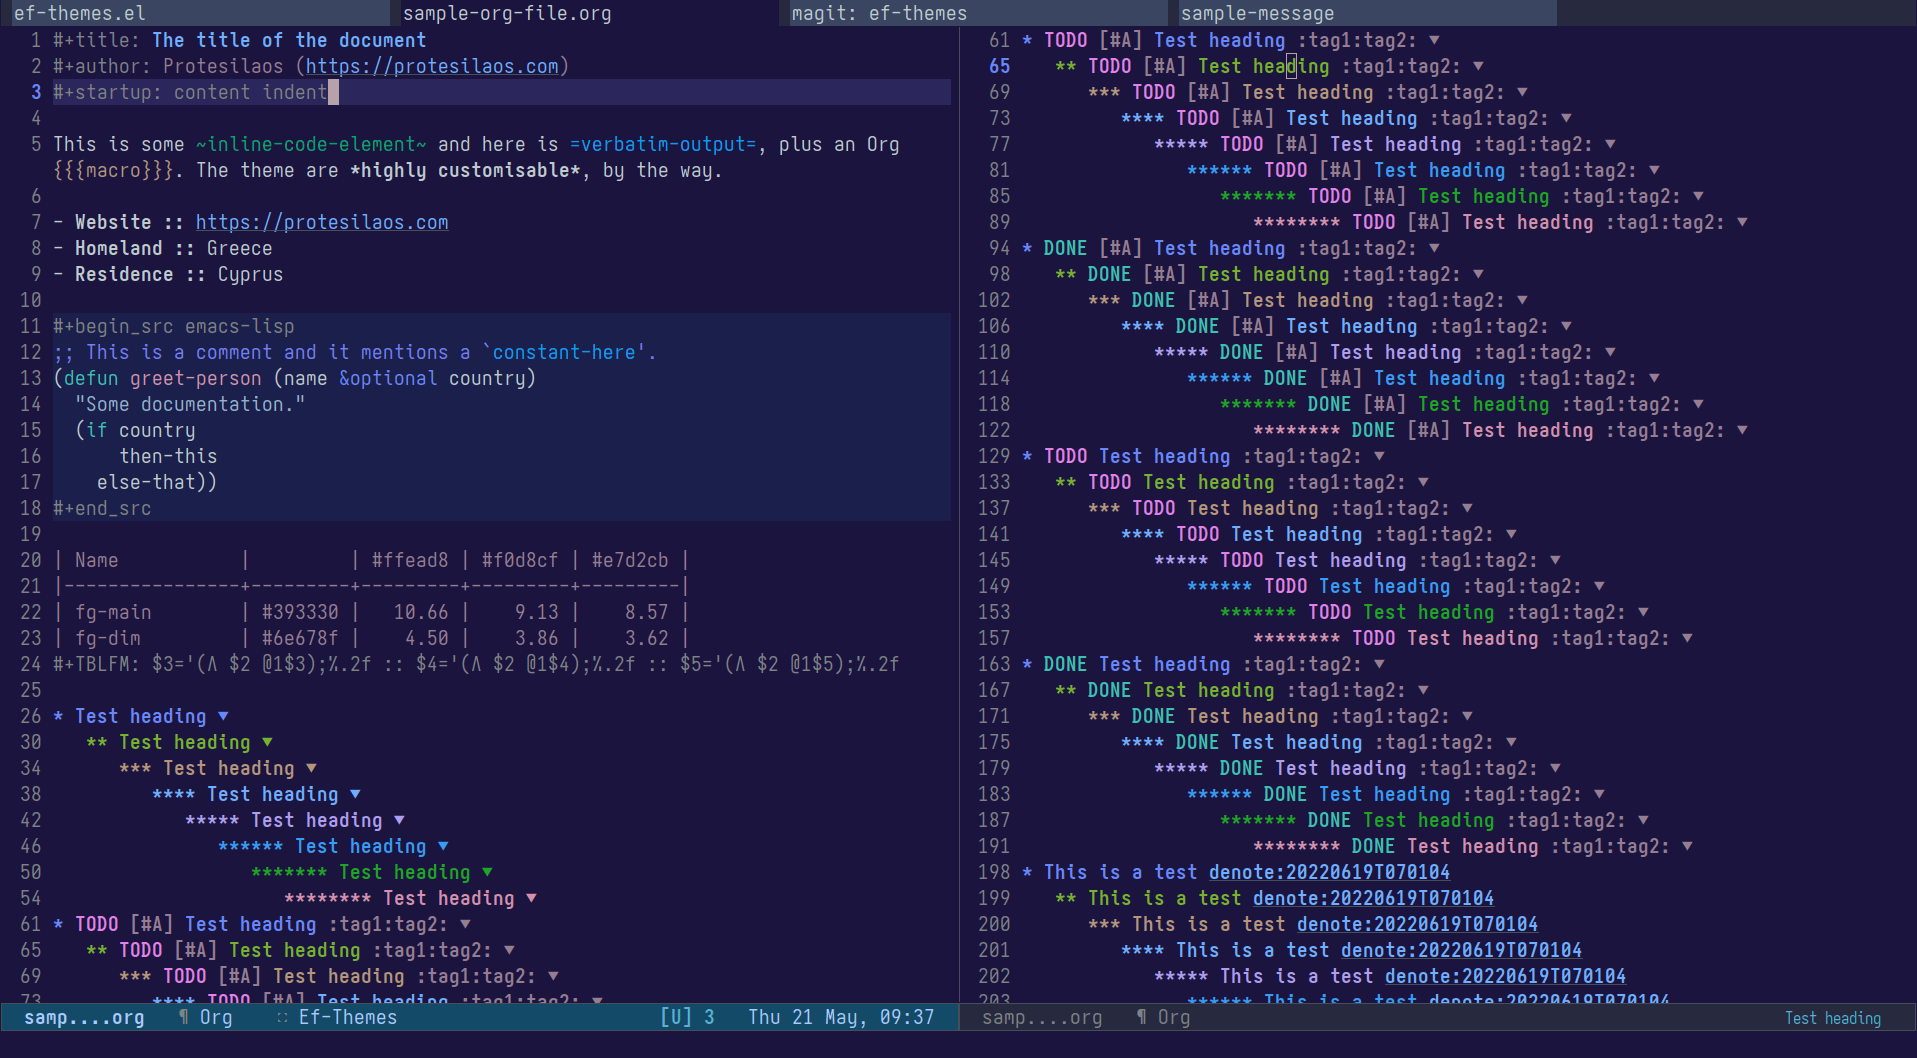Click the TODO keyword on right pane line 65

[x=1110, y=66]
